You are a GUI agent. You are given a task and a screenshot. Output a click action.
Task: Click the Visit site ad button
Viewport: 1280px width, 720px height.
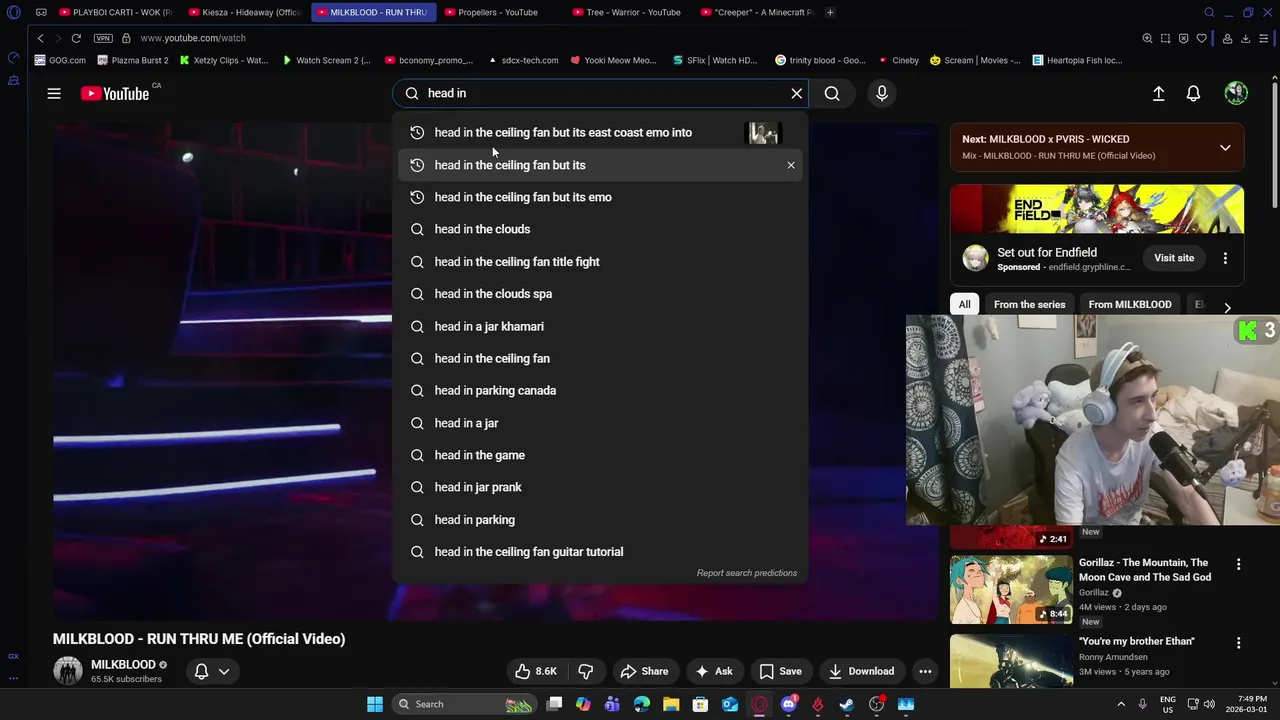[1174, 258]
